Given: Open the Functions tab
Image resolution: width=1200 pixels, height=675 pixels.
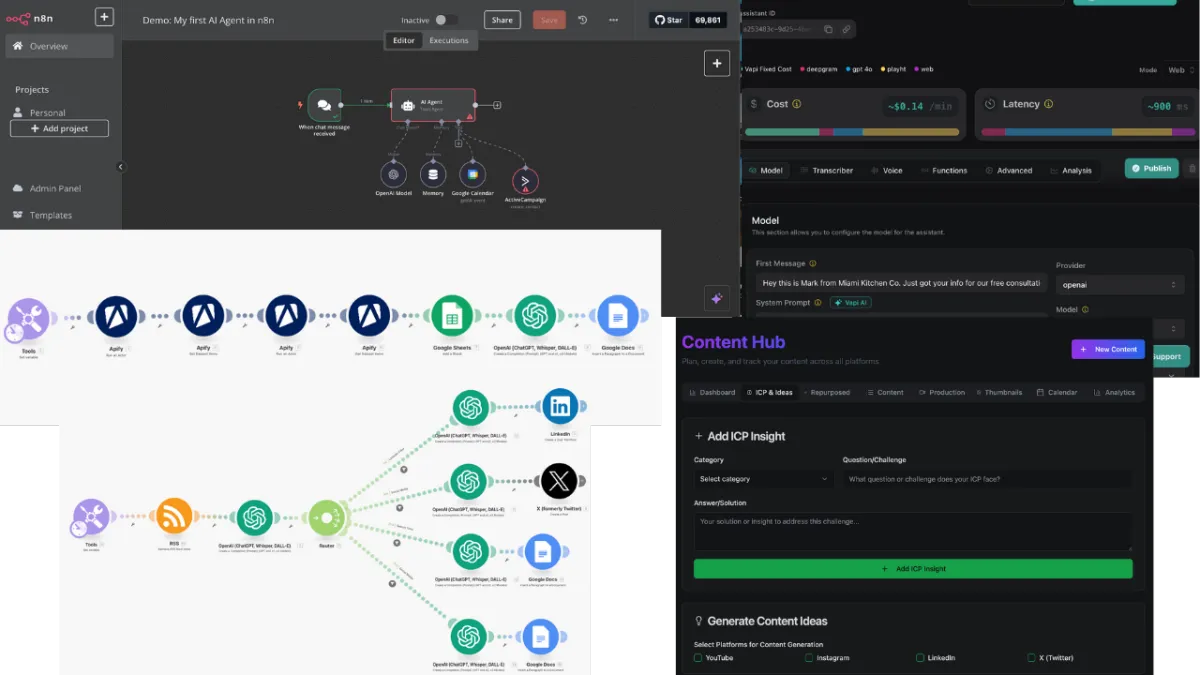Looking at the screenshot, I should click(943, 171).
